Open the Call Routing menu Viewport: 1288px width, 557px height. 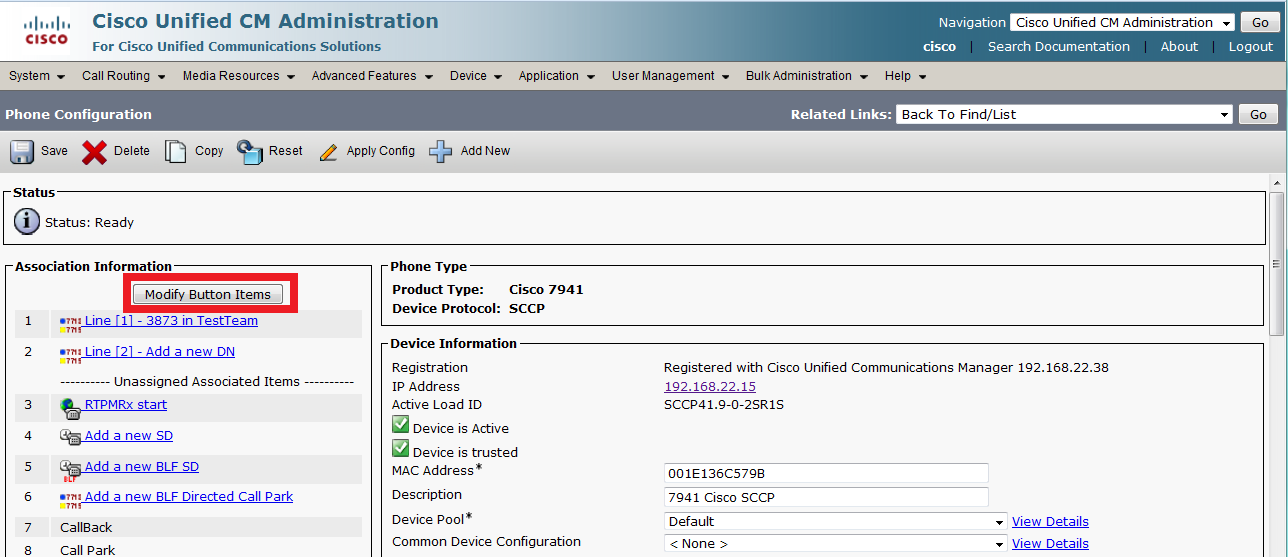122,76
